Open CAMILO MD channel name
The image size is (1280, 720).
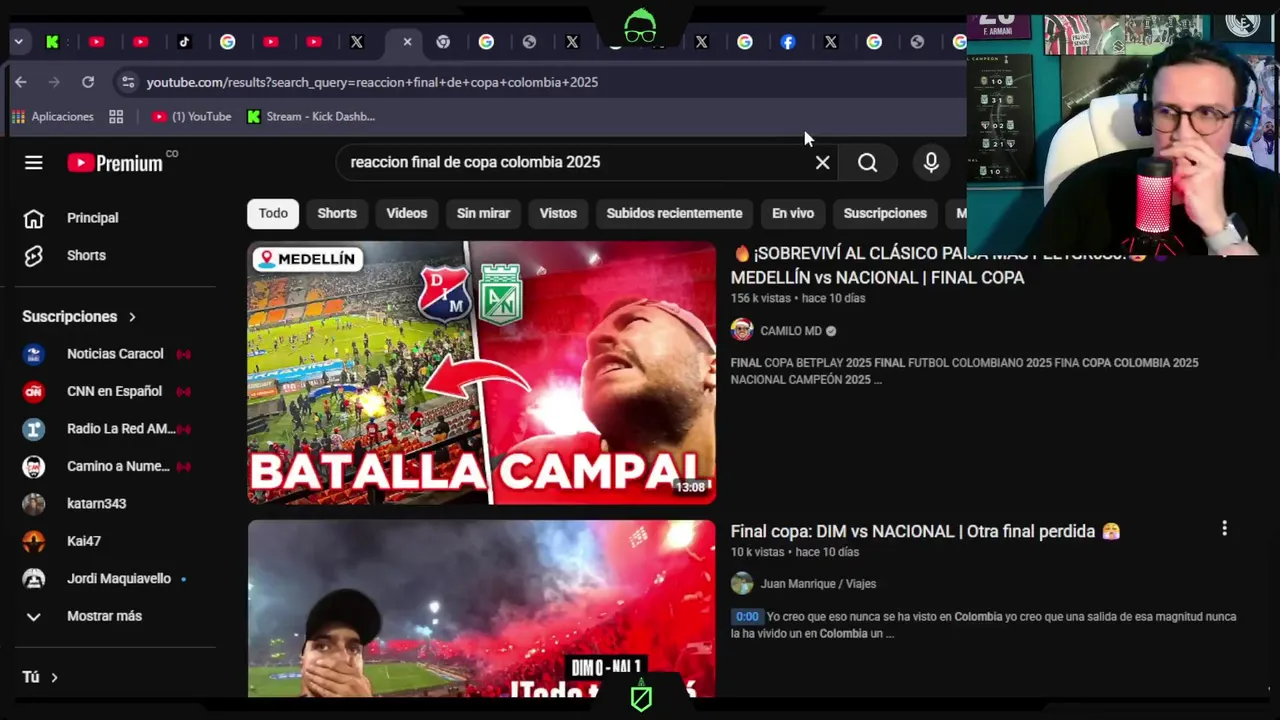coord(791,331)
